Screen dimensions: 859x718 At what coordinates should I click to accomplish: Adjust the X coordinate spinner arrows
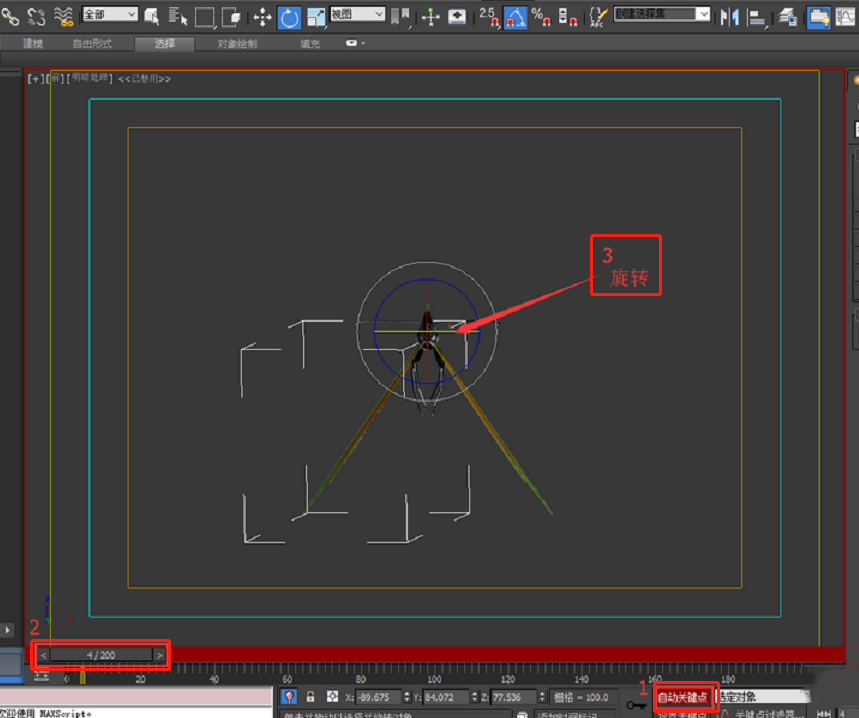[x=407, y=697]
